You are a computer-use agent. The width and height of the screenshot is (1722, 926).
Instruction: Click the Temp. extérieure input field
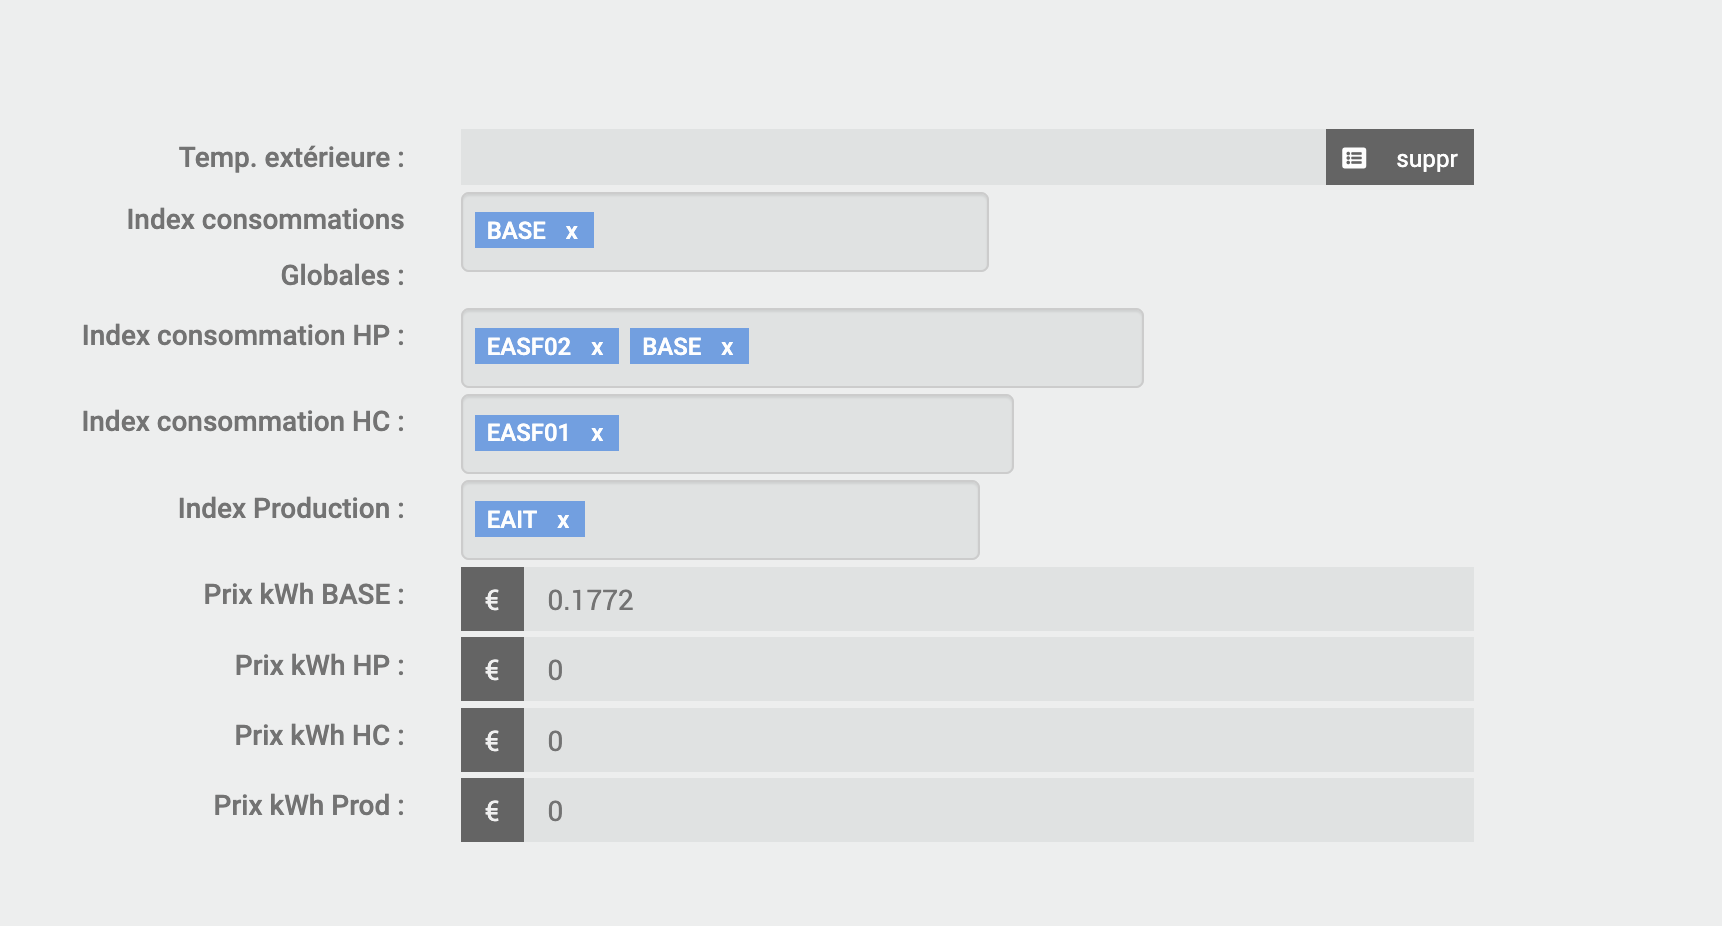pyautogui.click(x=892, y=157)
